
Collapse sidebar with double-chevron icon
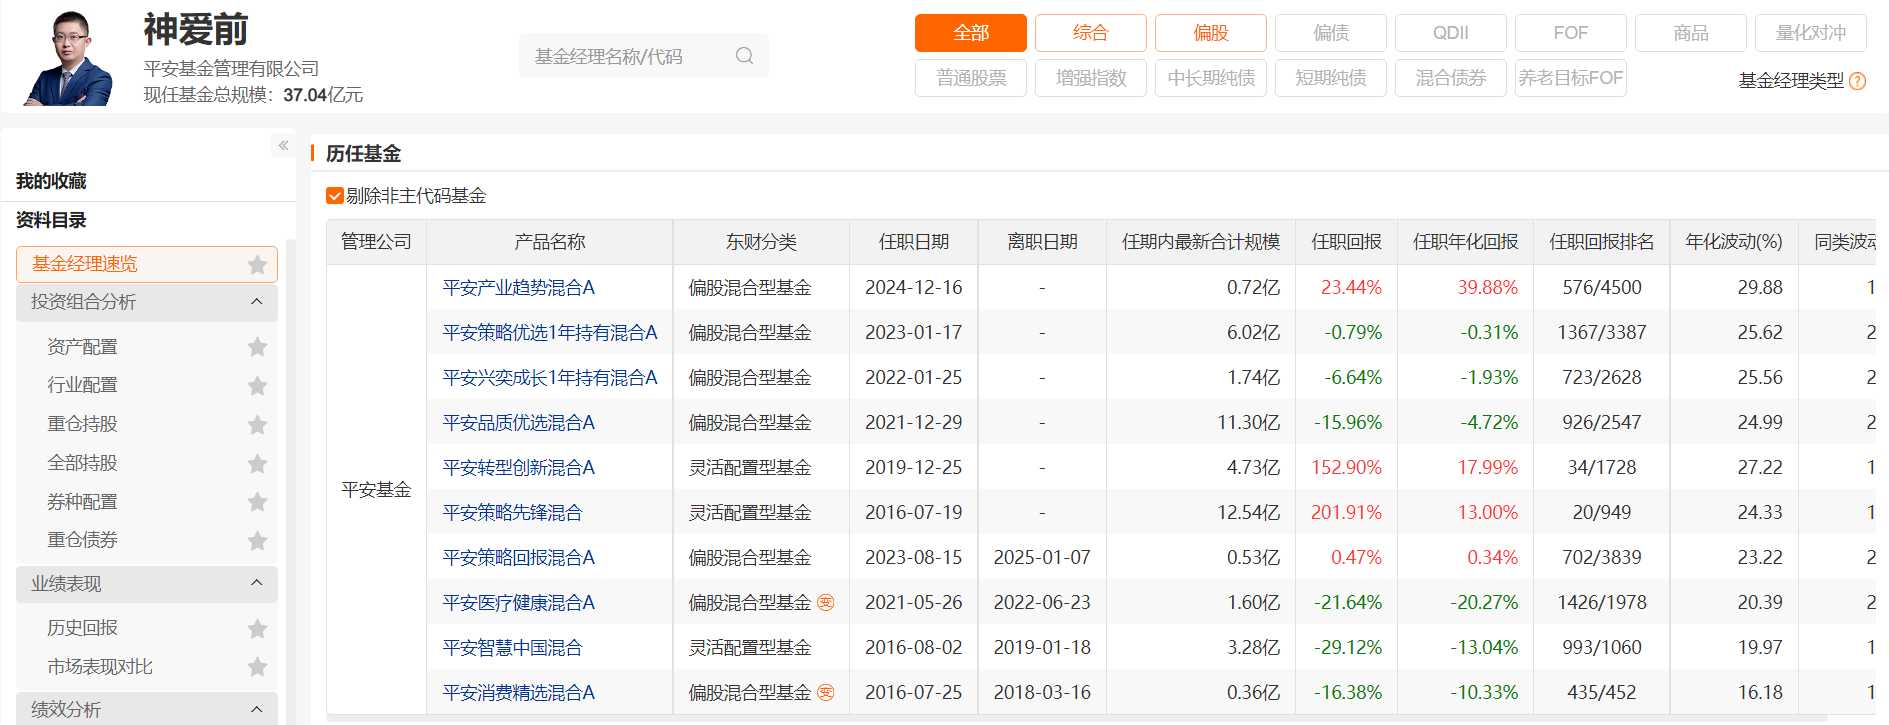pos(283,146)
